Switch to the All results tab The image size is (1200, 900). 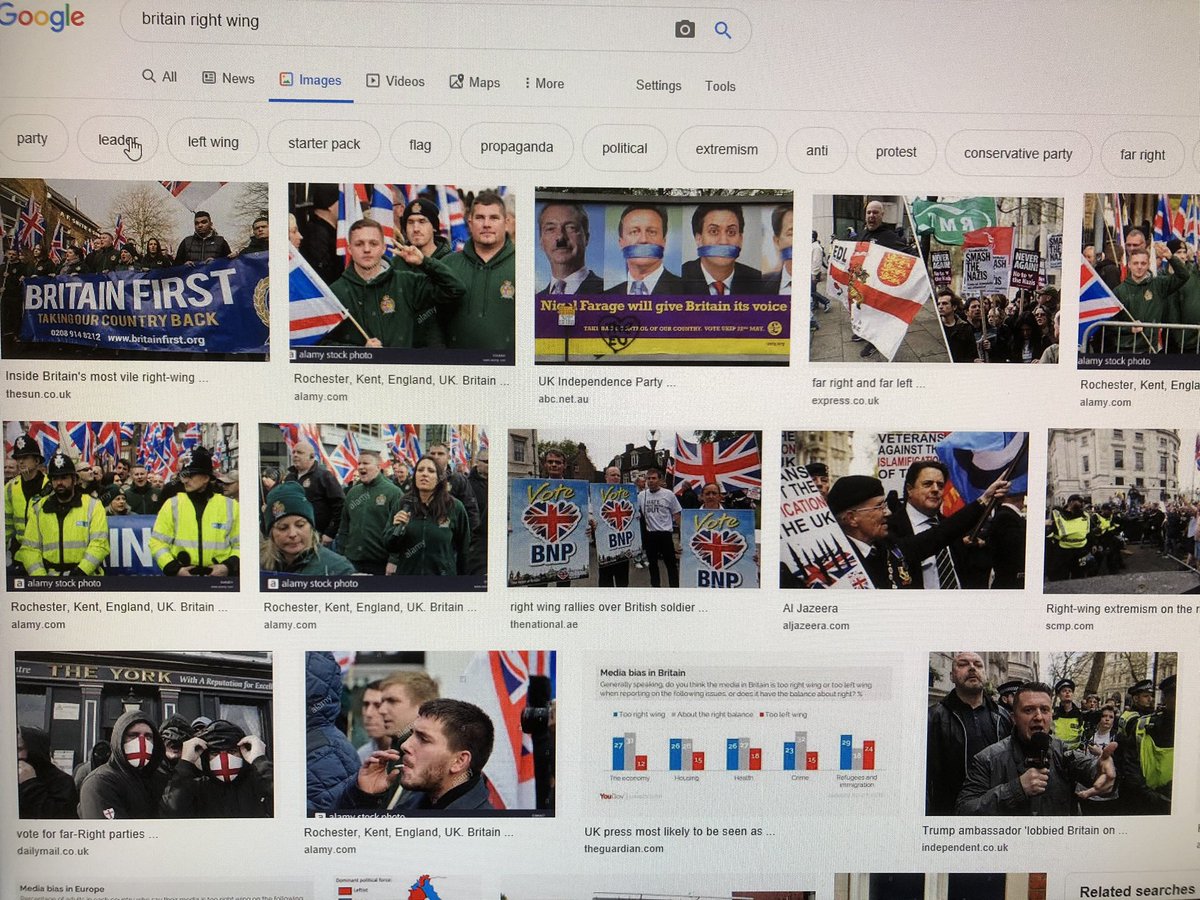click(160, 76)
